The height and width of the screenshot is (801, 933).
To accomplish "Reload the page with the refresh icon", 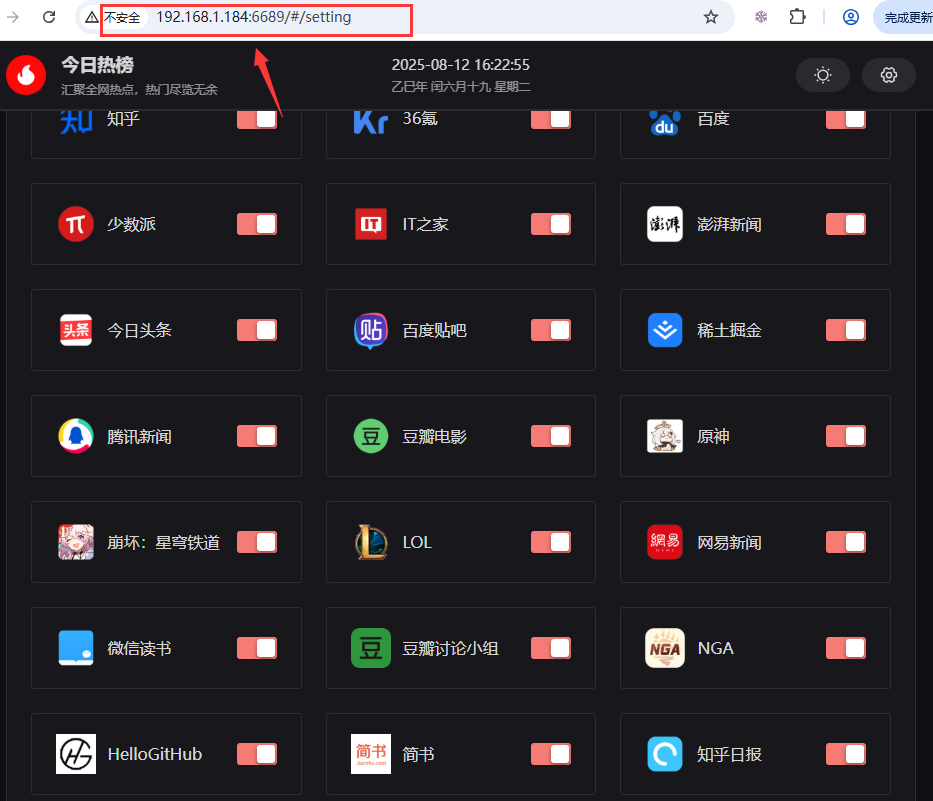I will (49, 17).
